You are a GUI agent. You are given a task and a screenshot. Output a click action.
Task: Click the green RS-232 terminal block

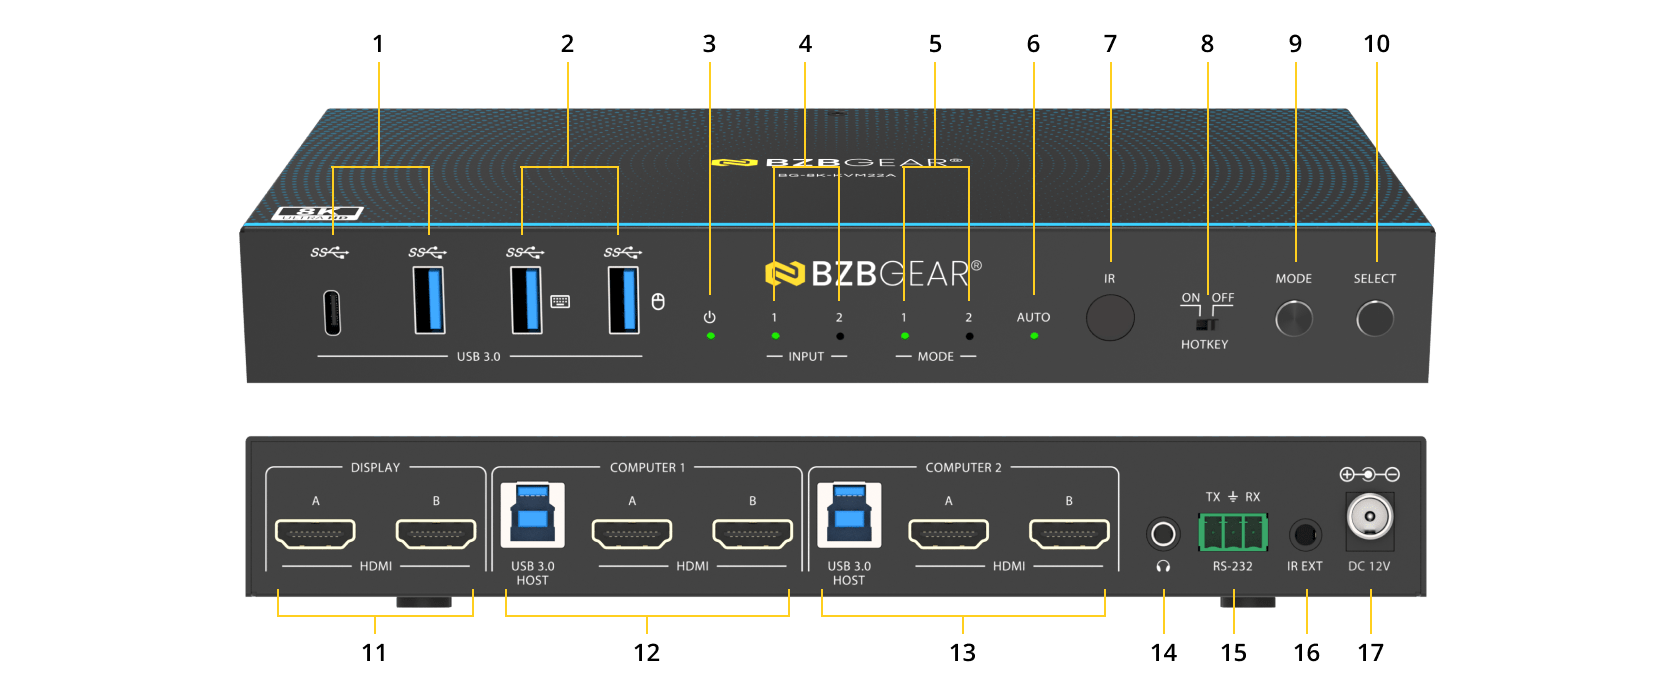click(1233, 532)
